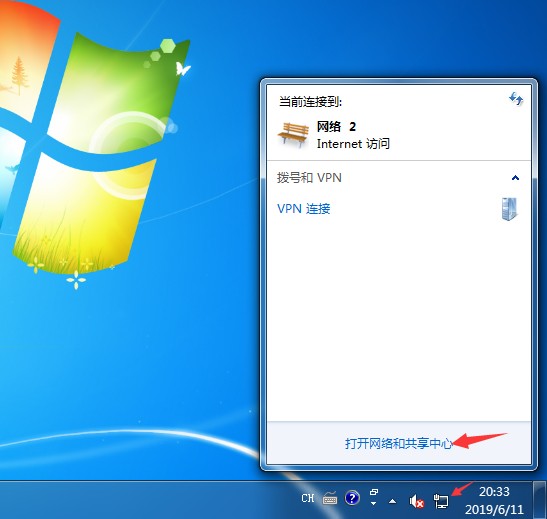Image resolution: width=547 pixels, height=519 pixels.
Task: Click the blue question mark help icon
Action: pos(352,498)
